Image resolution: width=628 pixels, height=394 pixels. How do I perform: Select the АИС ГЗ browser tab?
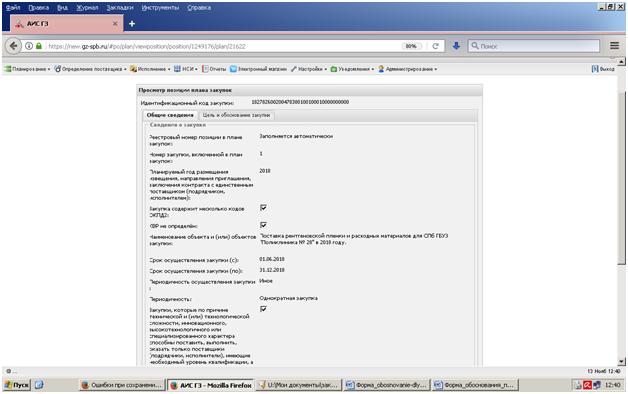[x=66, y=24]
